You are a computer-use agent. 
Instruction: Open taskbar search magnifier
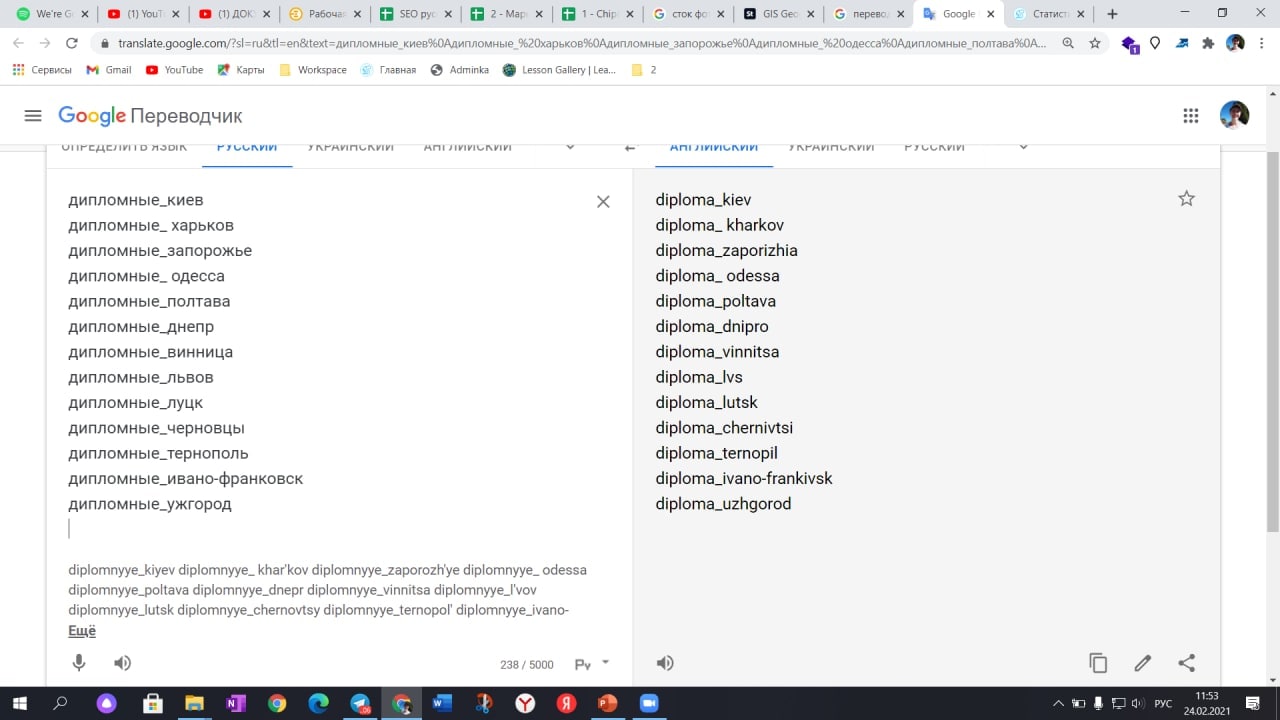click(60, 703)
